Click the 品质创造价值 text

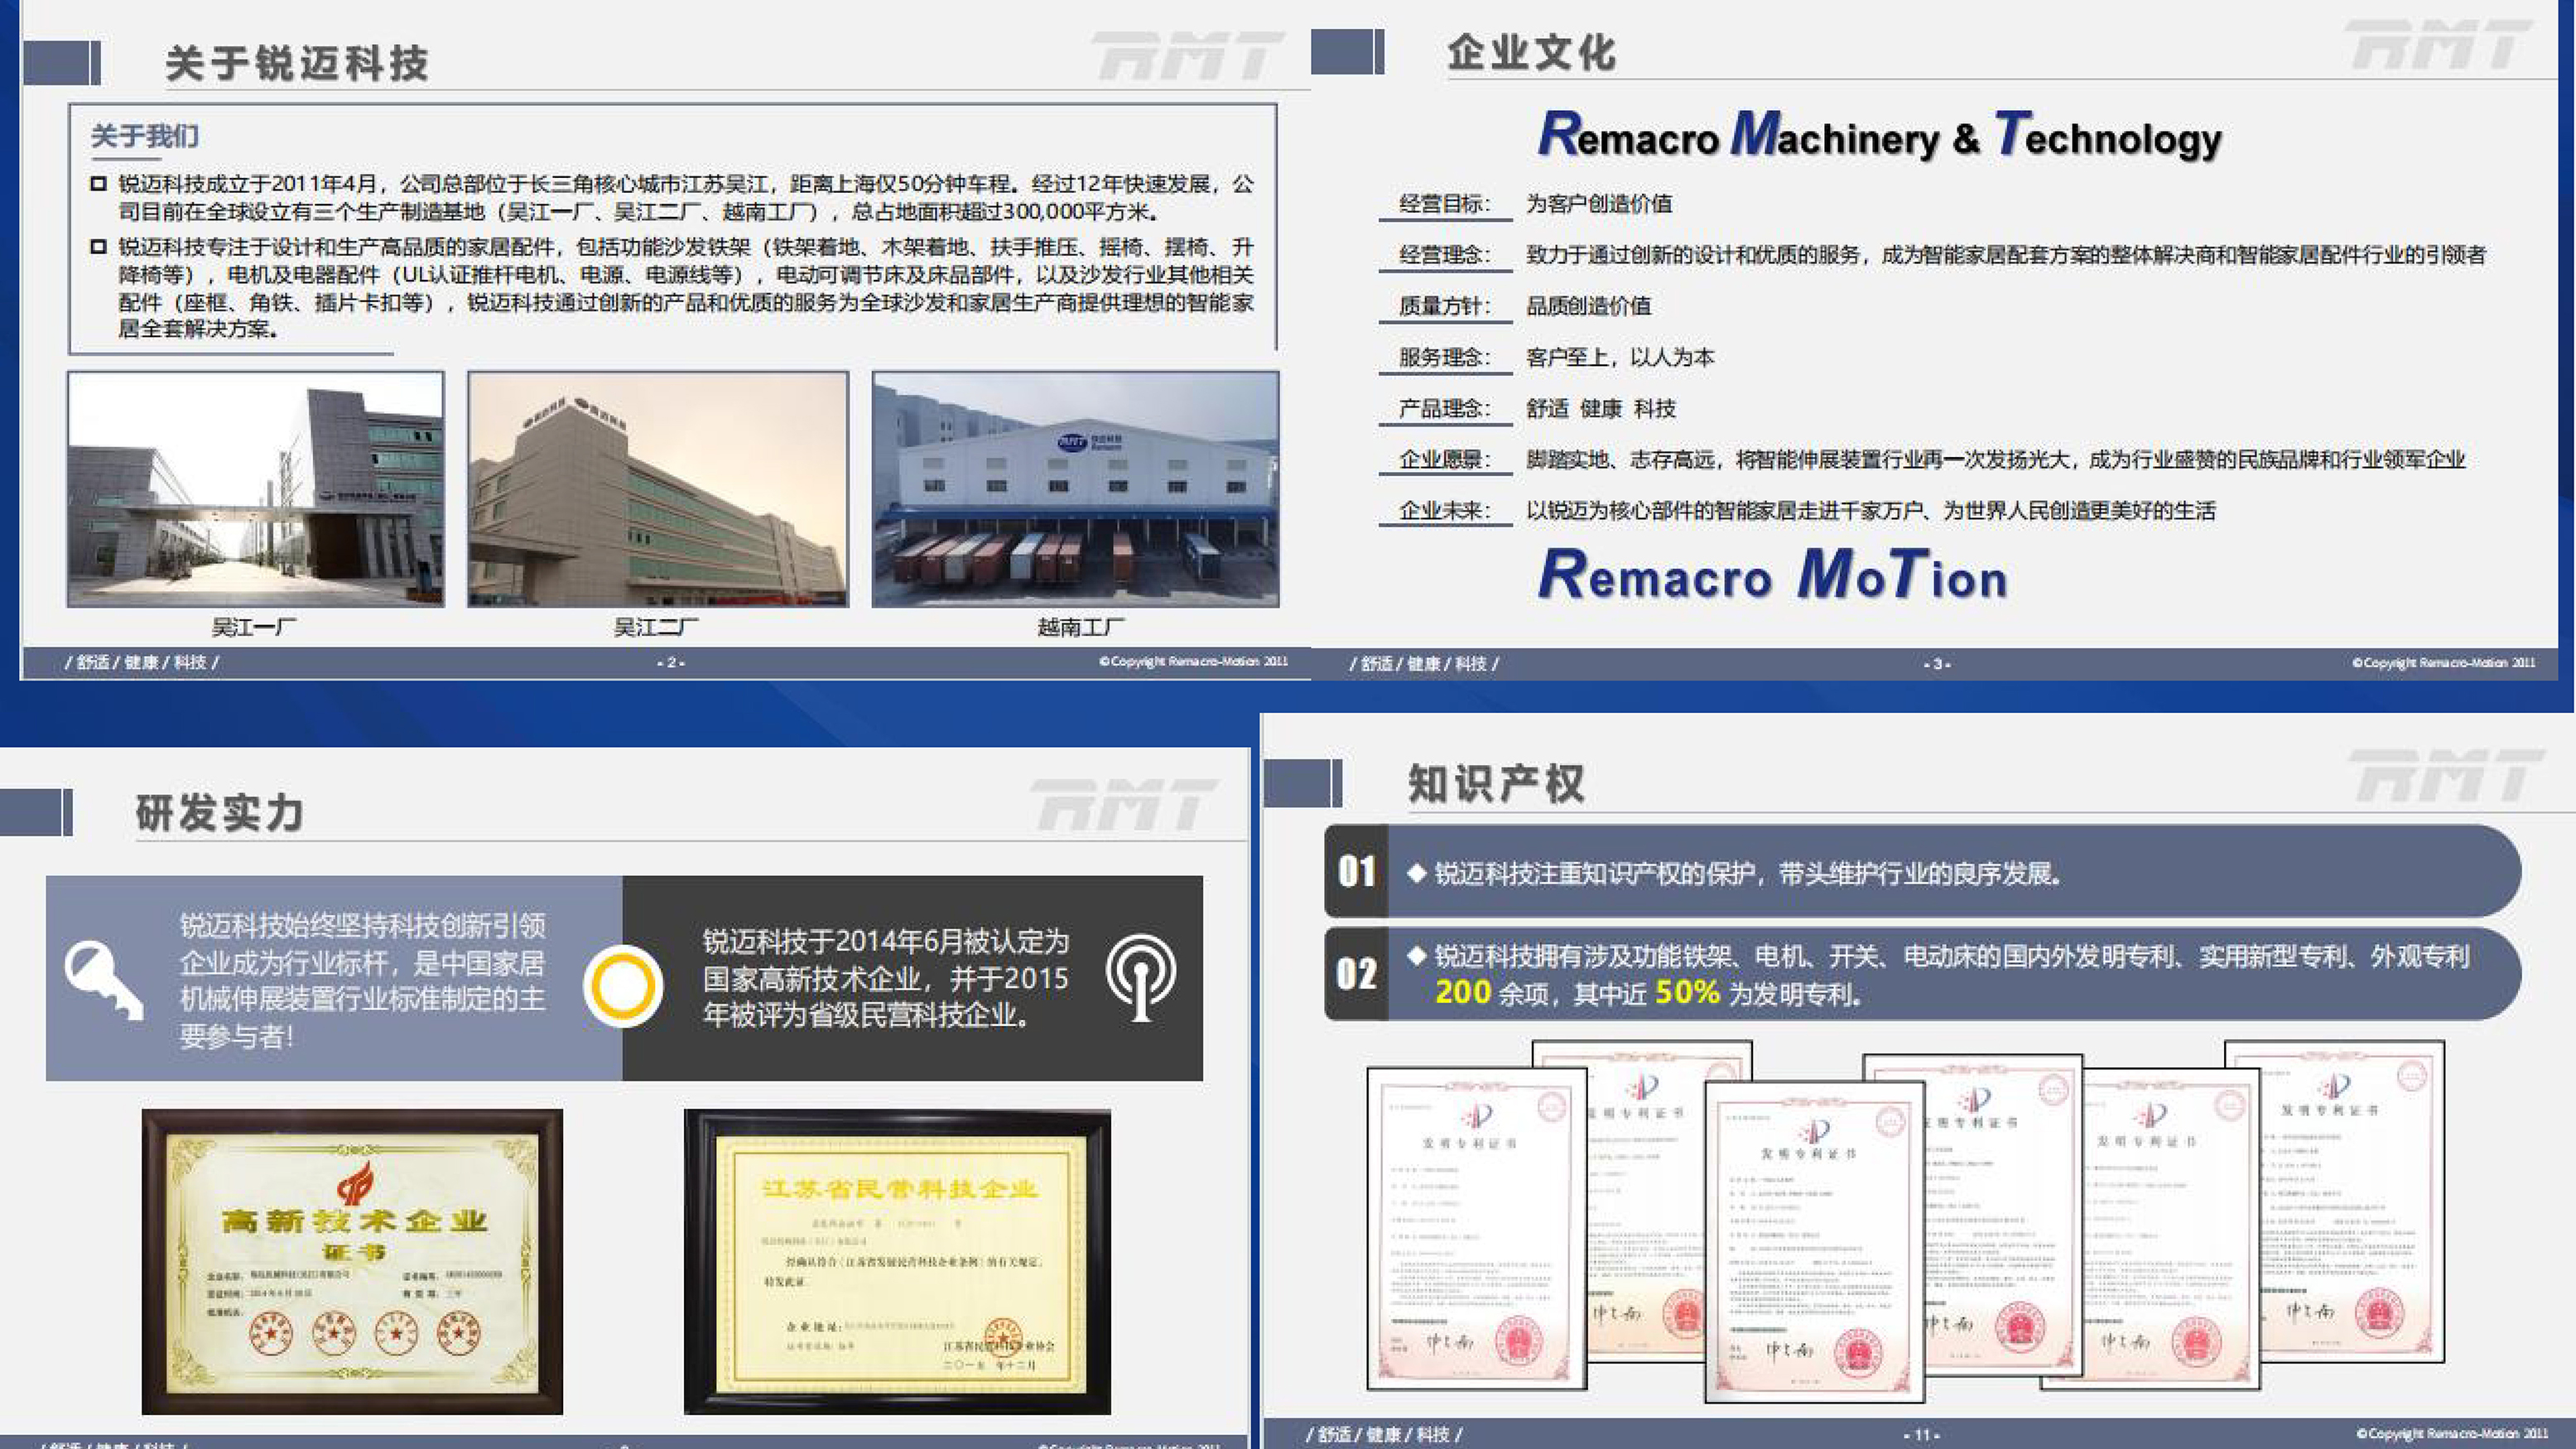tap(1589, 306)
